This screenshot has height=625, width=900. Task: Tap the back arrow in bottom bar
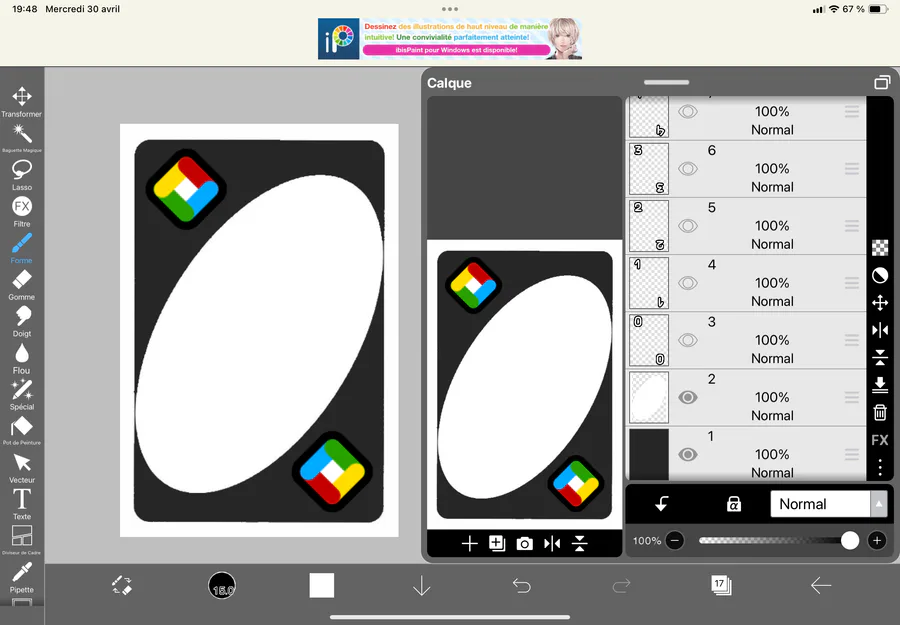pyautogui.click(x=821, y=585)
